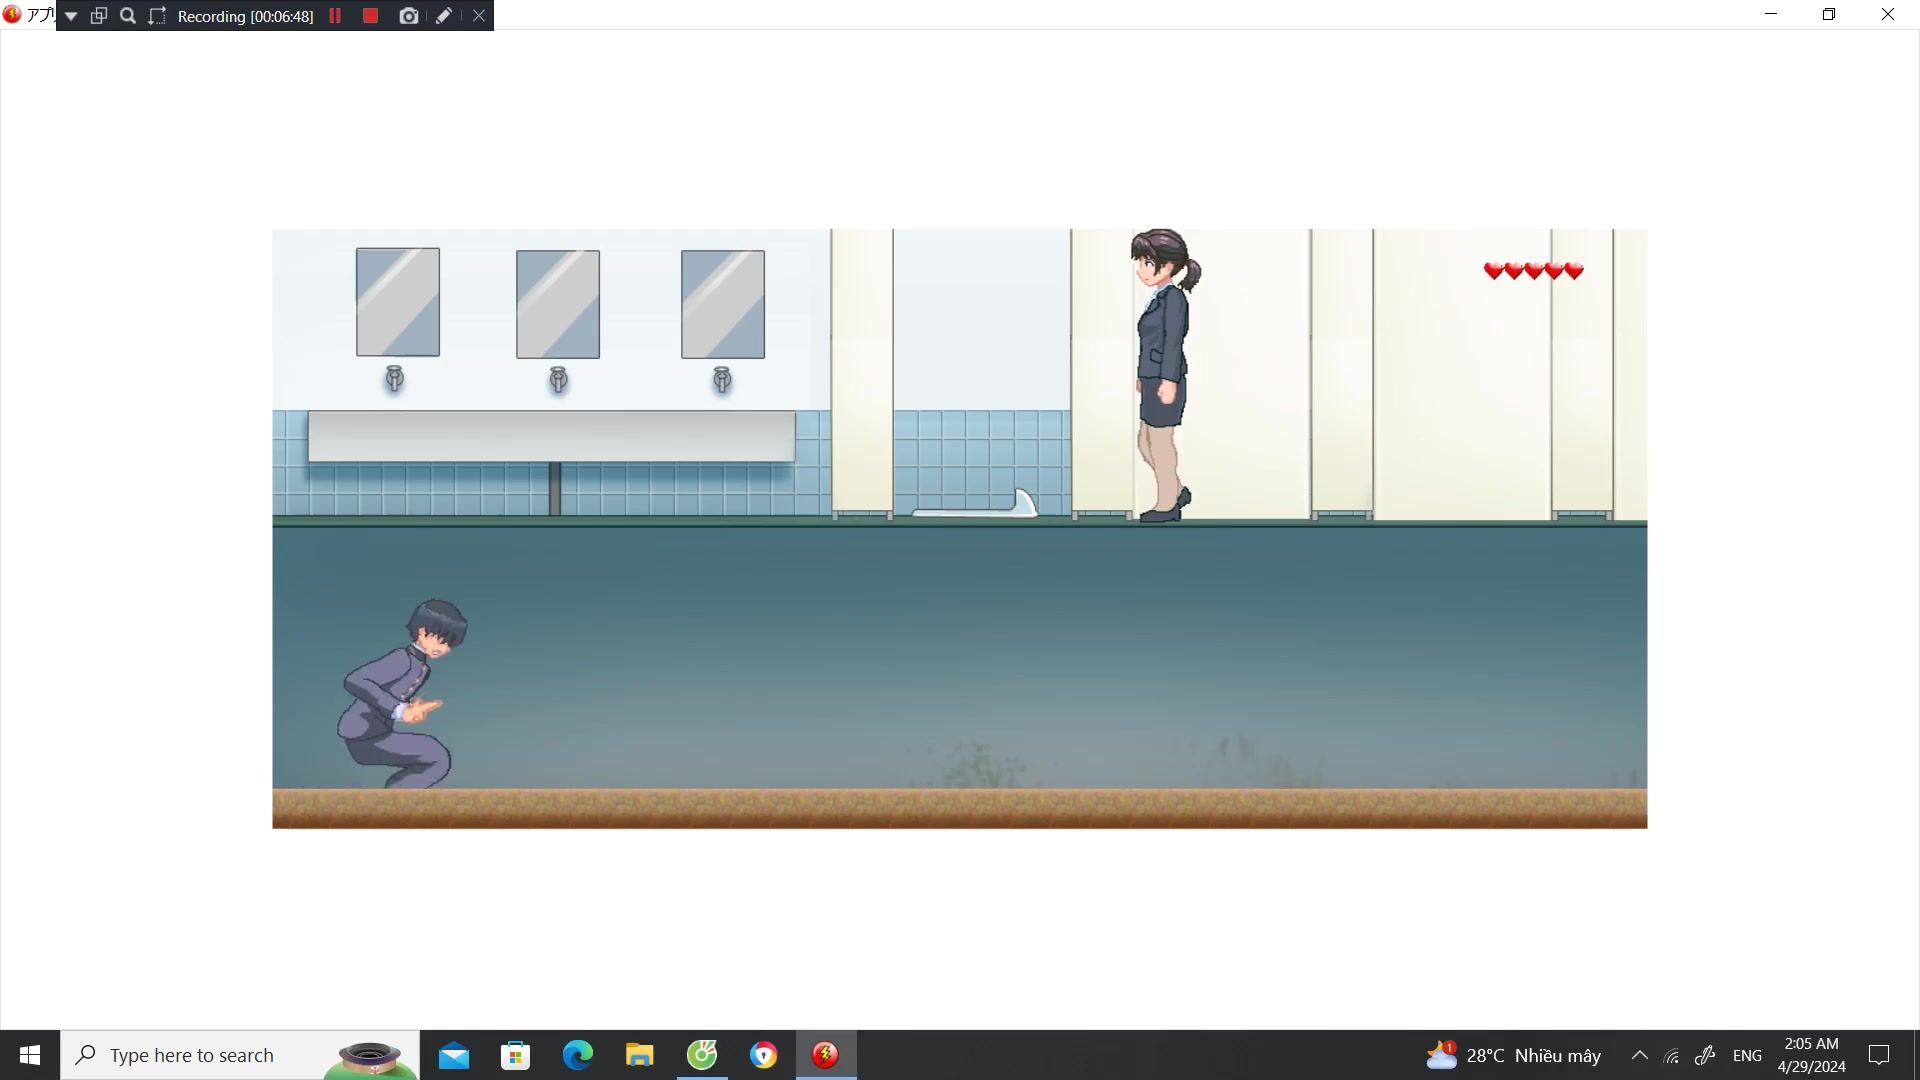Pause the screen recording

click(335, 16)
